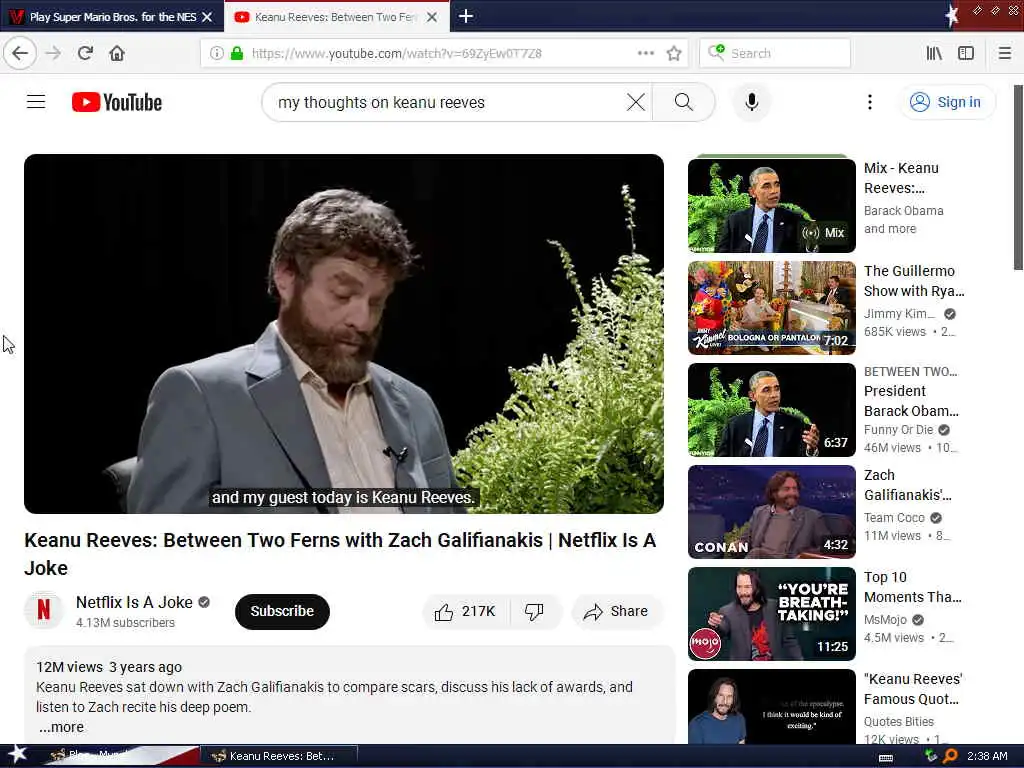Play Top 10 Moments MsMojo thumbnail
Image resolution: width=1024 pixels, height=768 pixels.
[x=771, y=613]
